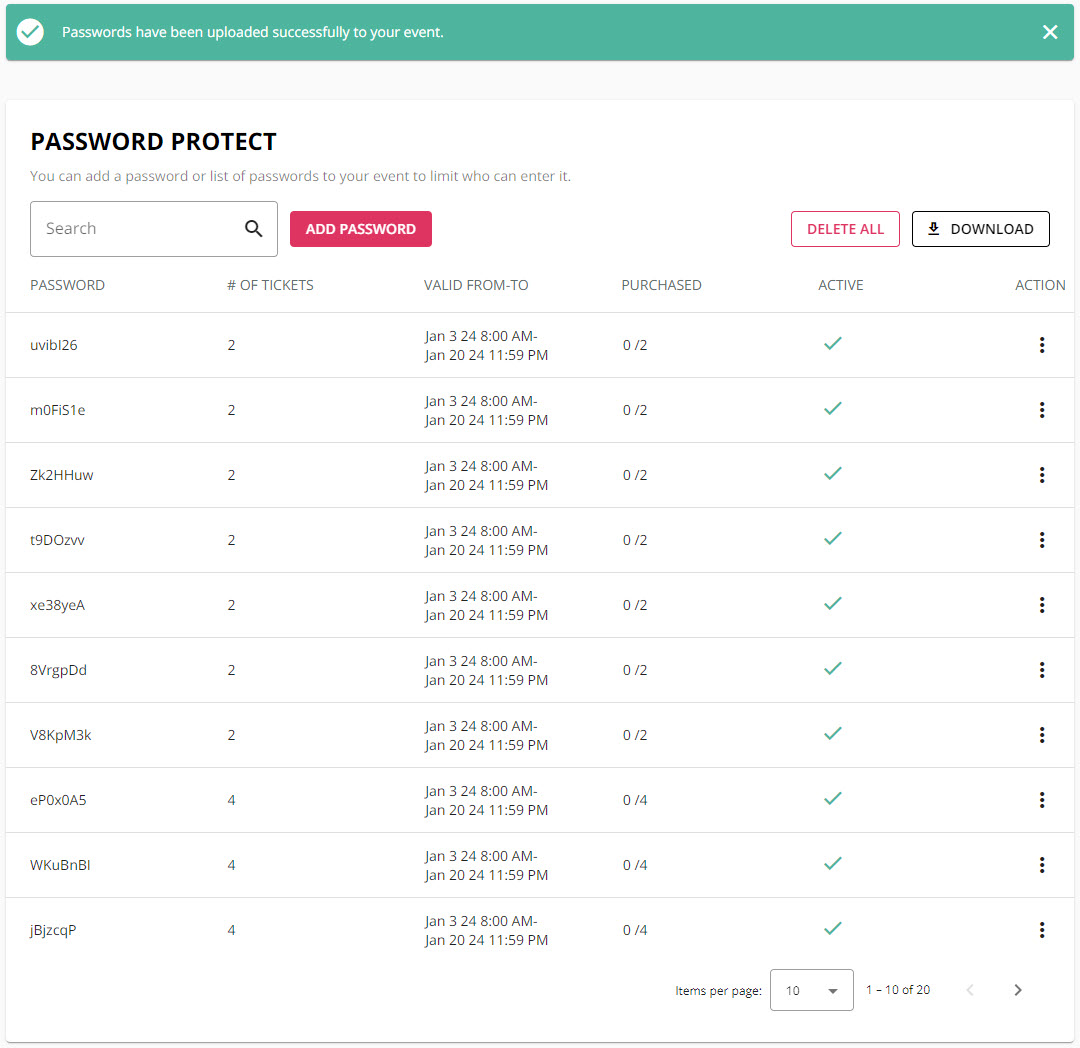Open action menu for password jBjzcqP
The height and width of the screenshot is (1048, 1080).
click(x=1041, y=930)
